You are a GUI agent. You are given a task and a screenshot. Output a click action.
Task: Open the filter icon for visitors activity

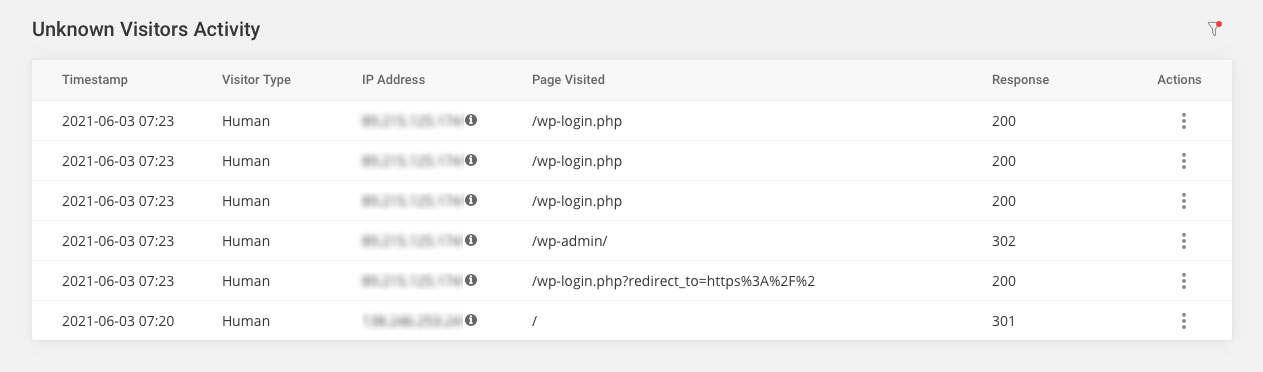(1214, 29)
